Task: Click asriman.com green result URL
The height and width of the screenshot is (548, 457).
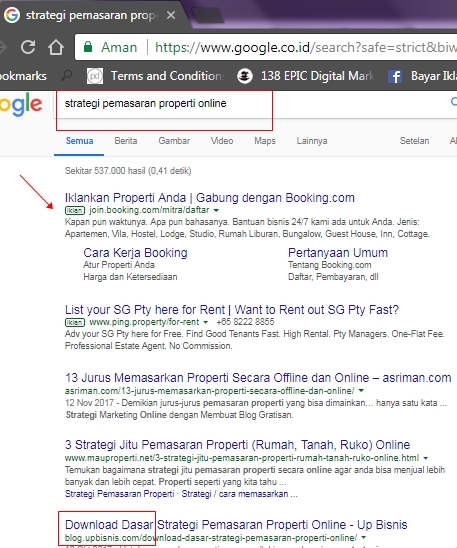Action: (x=210, y=391)
